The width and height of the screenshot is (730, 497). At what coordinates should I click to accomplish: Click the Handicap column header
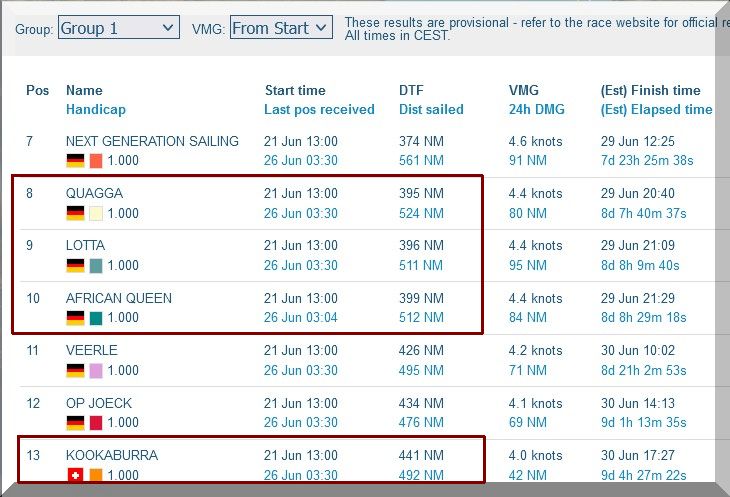95,109
